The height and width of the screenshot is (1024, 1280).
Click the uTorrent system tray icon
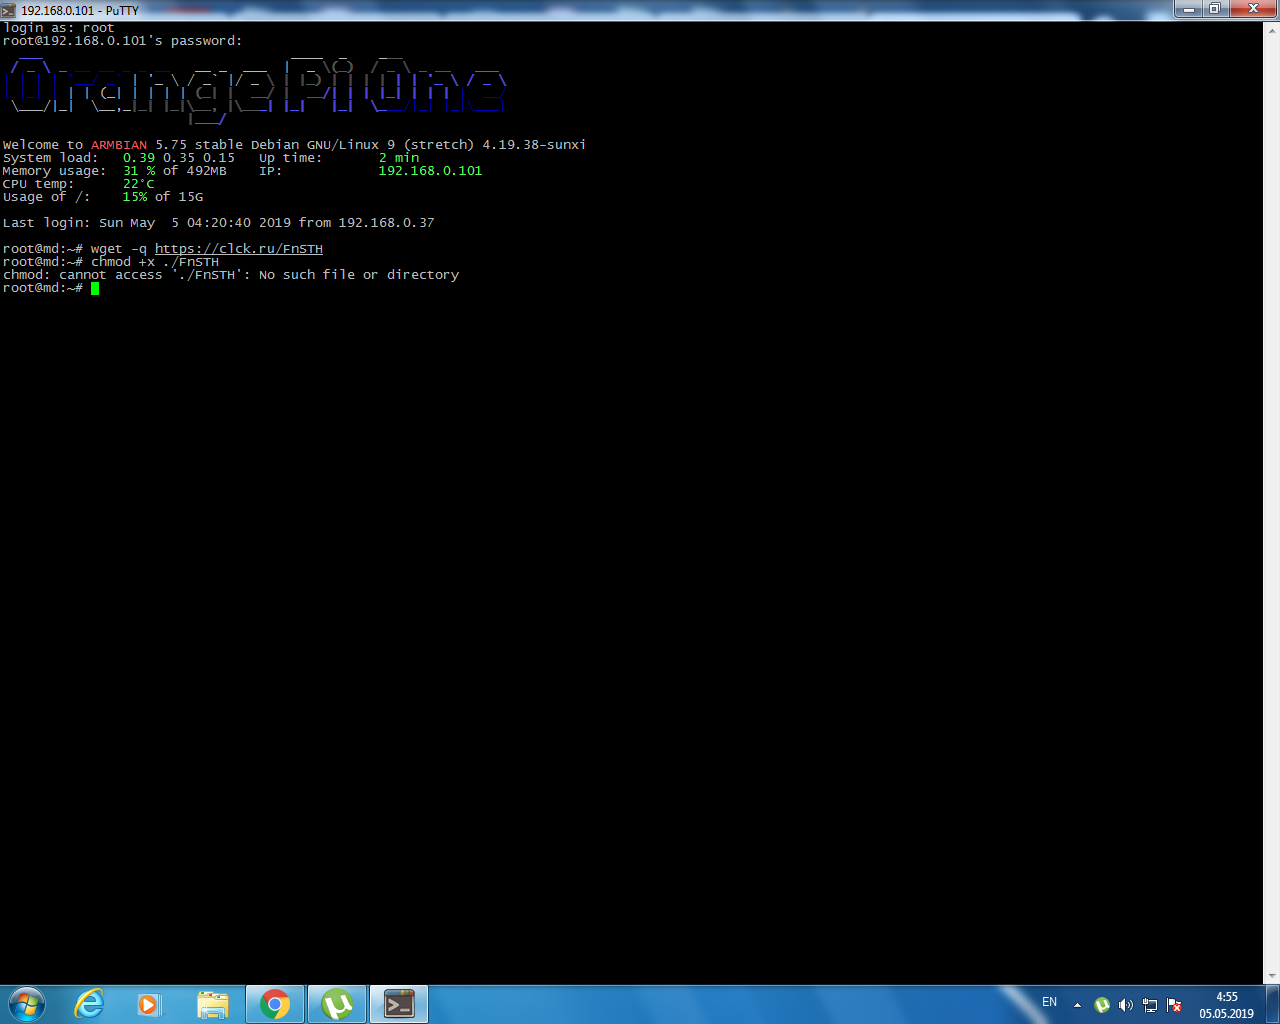[1102, 1005]
